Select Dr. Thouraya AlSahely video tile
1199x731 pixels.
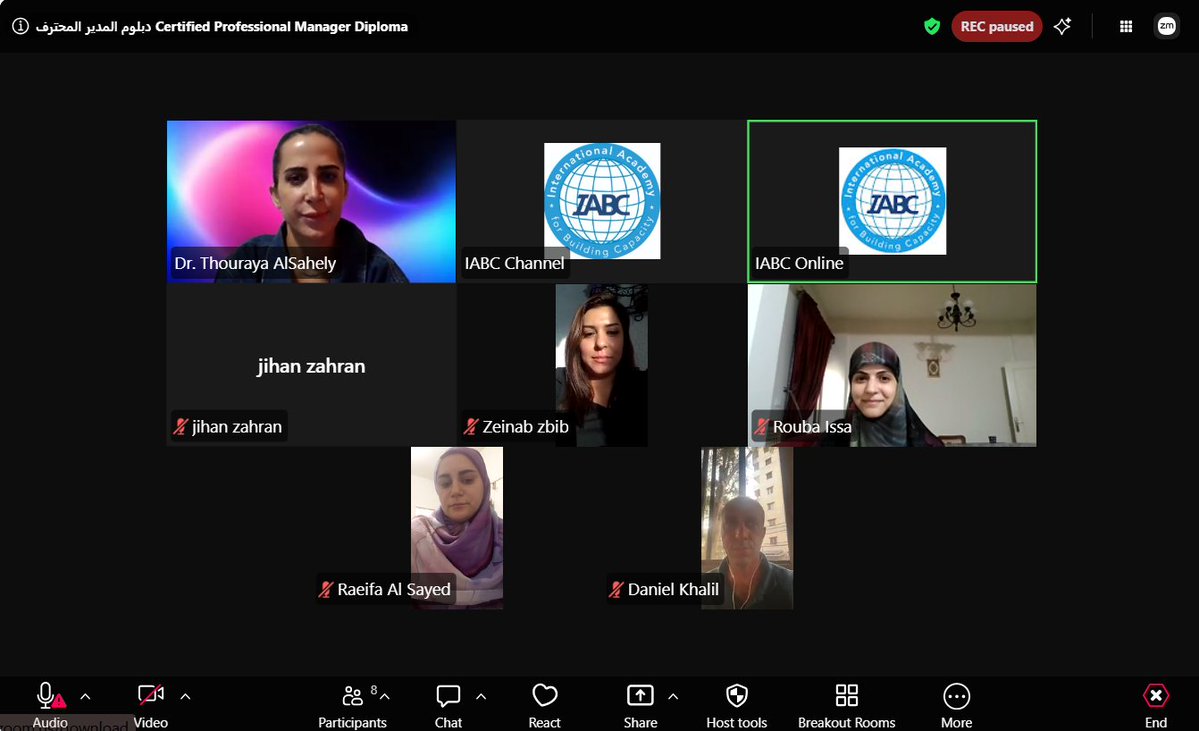311,202
